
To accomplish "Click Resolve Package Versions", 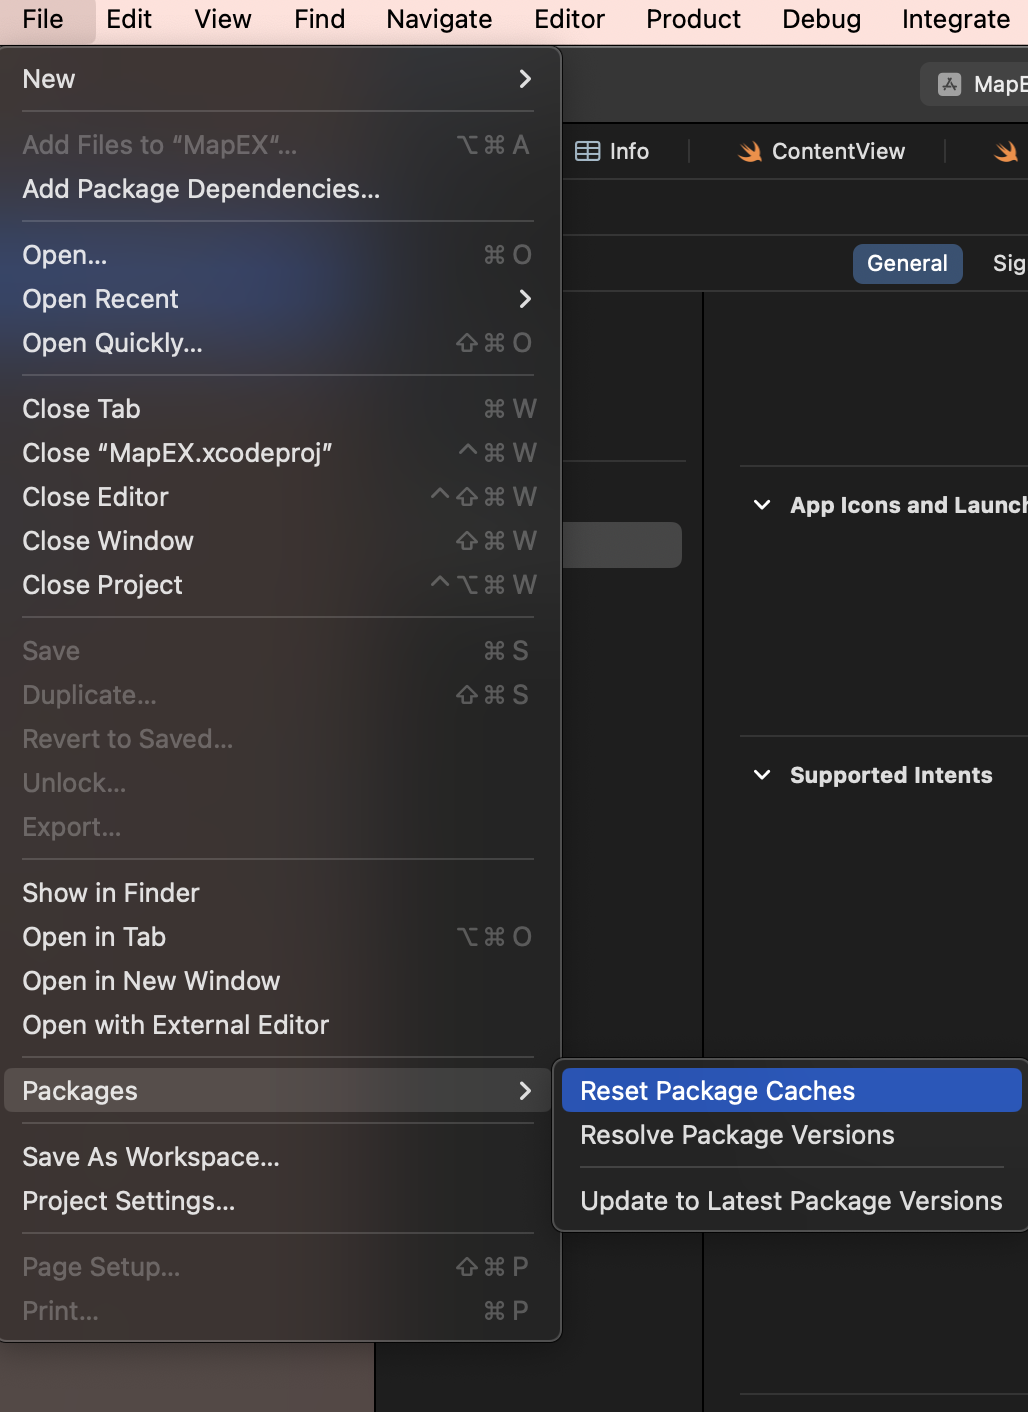I will click(x=791, y=1135).
